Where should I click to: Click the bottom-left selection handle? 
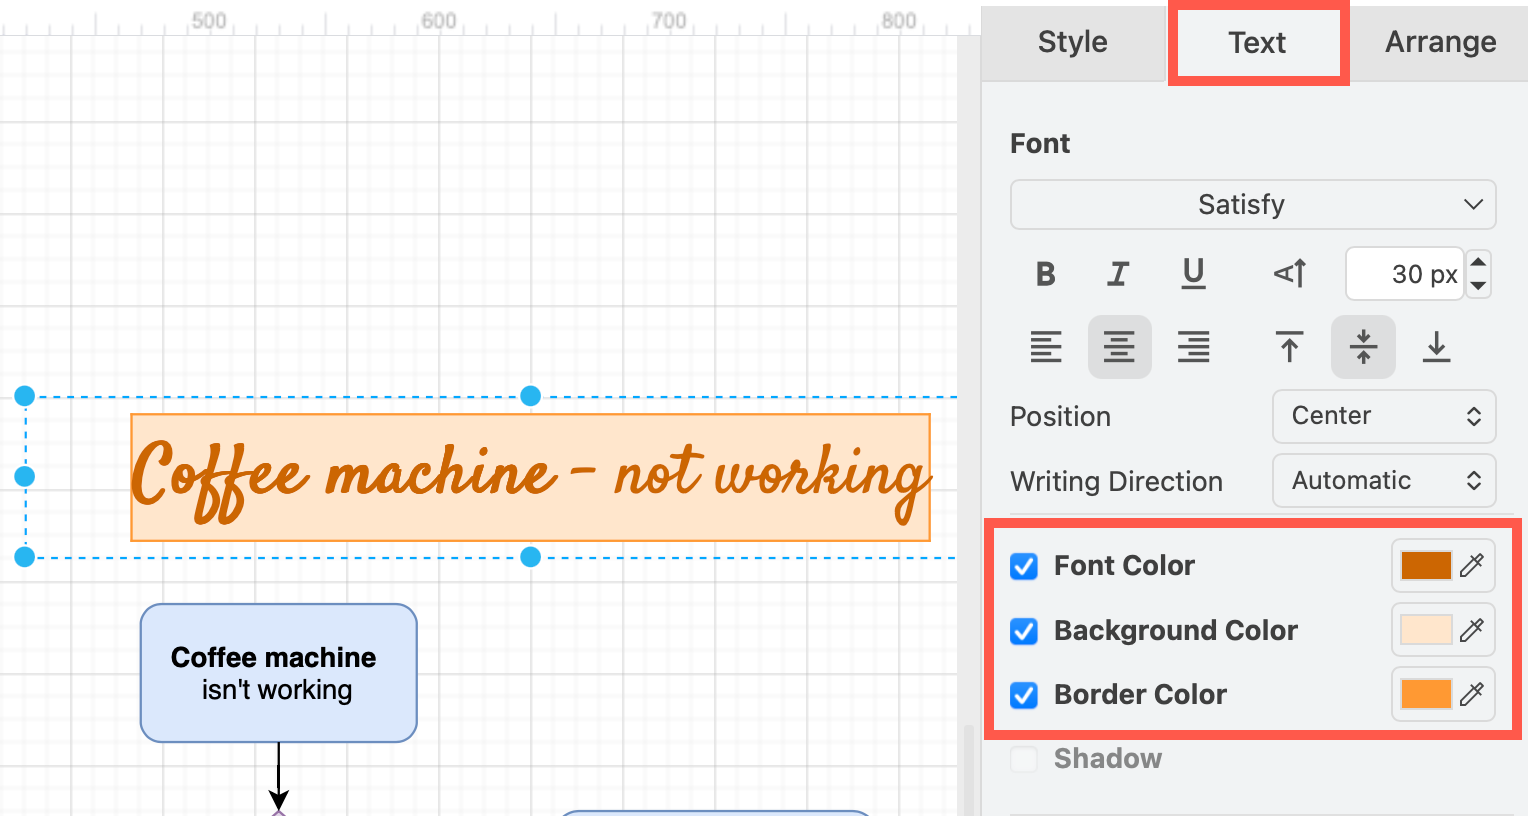point(25,557)
